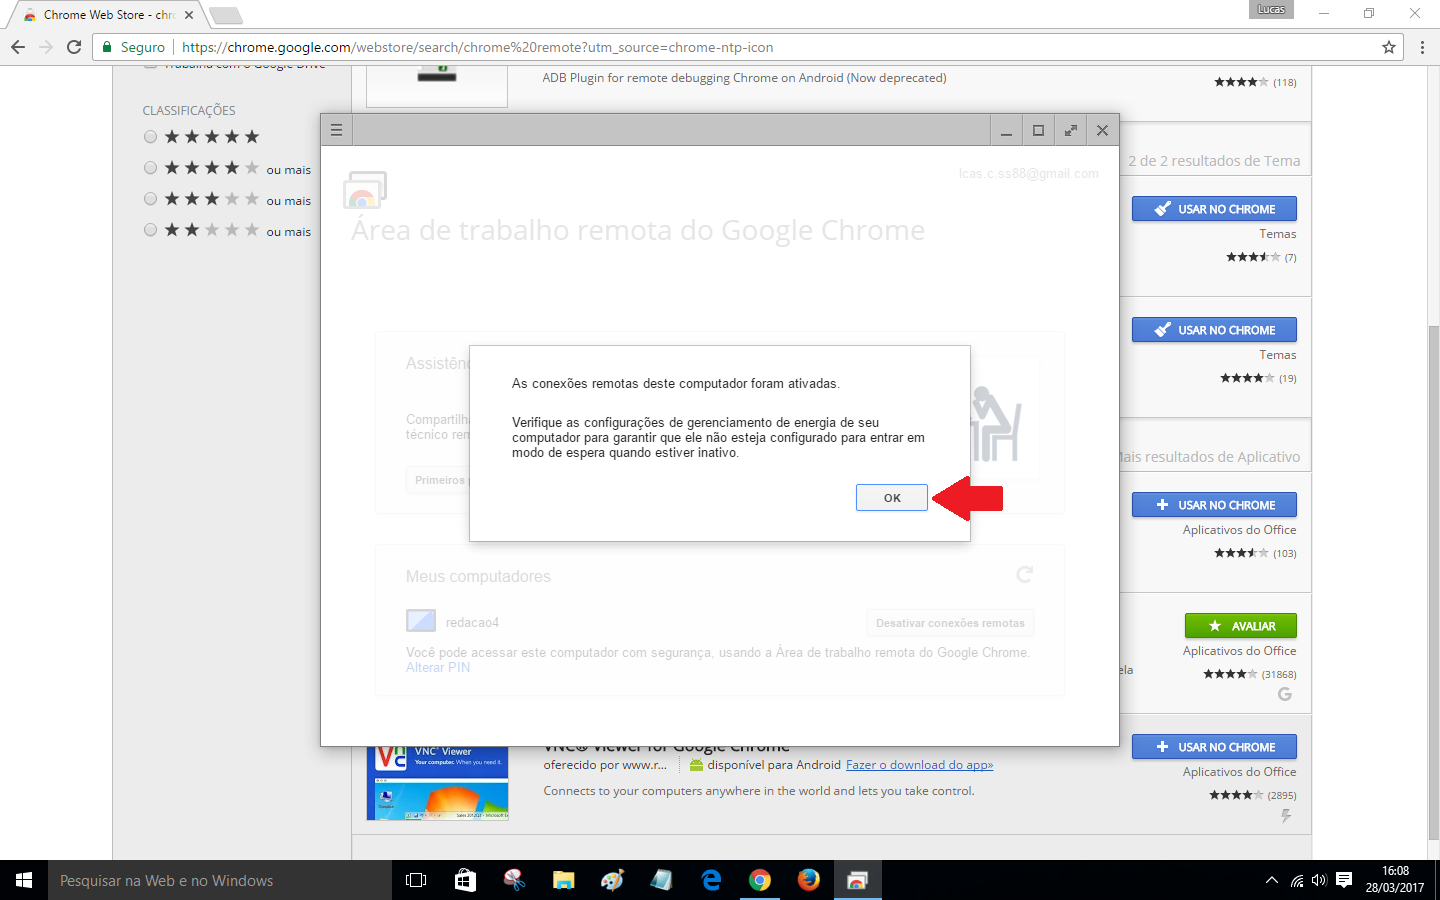
Task: Select the two stars or more filter
Action: tap(151, 230)
